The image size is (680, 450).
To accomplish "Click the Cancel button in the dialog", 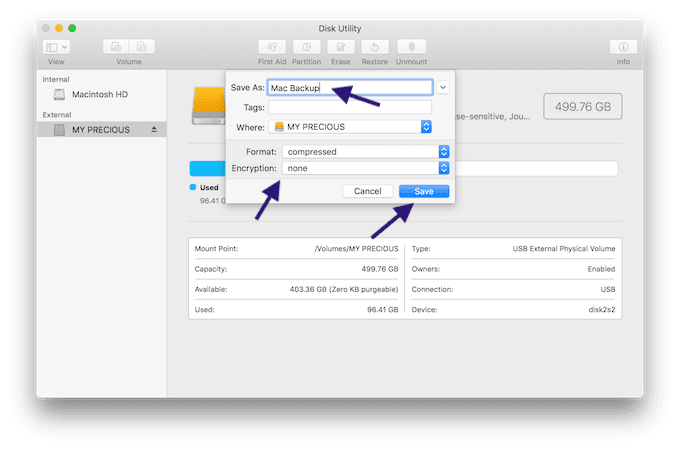I will (x=368, y=191).
